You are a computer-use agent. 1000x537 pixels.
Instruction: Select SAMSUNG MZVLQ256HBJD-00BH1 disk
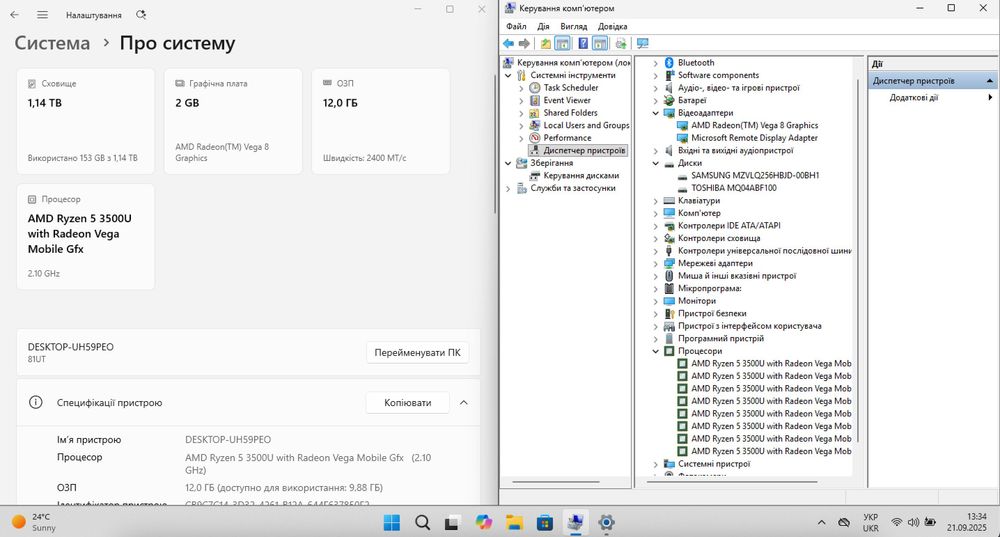pyautogui.click(x=755, y=175)
